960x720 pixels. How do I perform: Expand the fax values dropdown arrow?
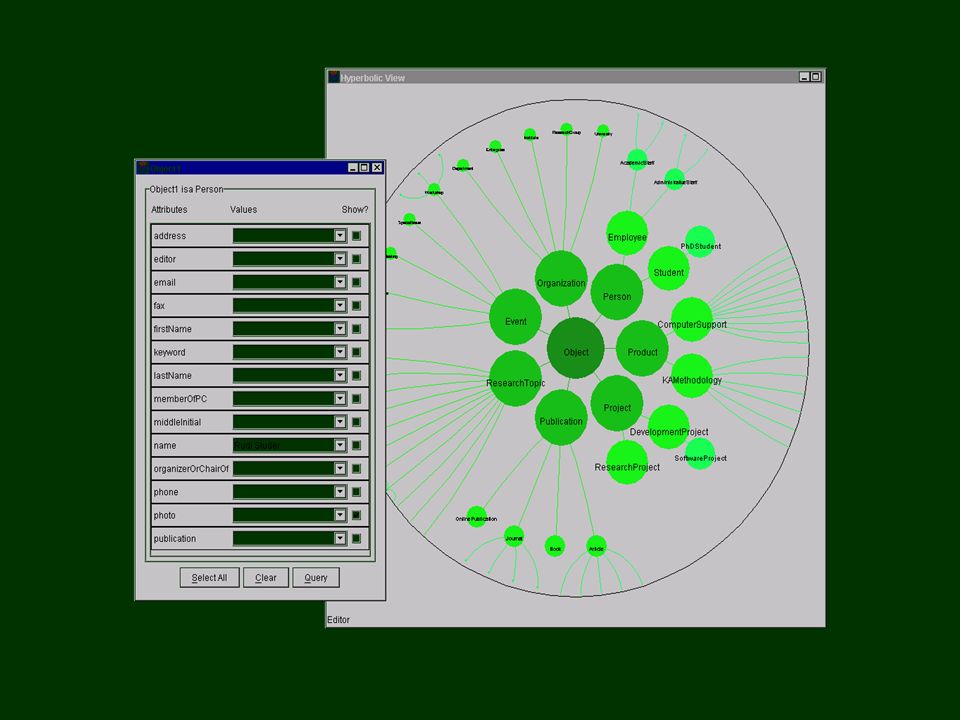(x=340, y=306)
